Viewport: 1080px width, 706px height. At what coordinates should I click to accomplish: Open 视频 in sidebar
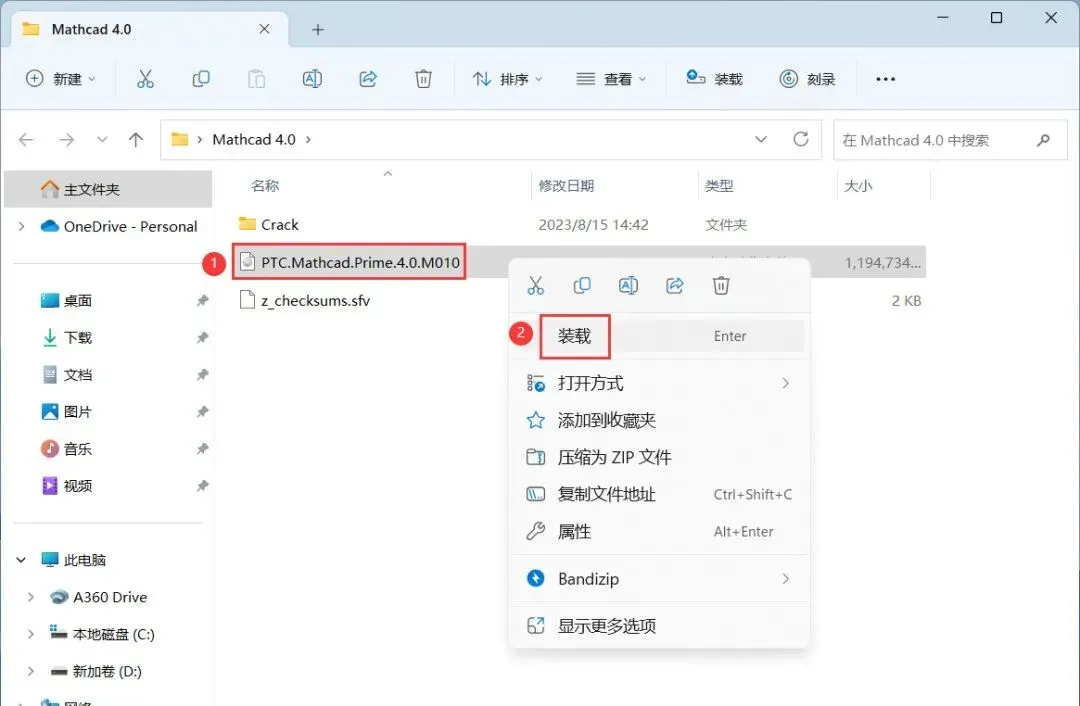(77, 486)
